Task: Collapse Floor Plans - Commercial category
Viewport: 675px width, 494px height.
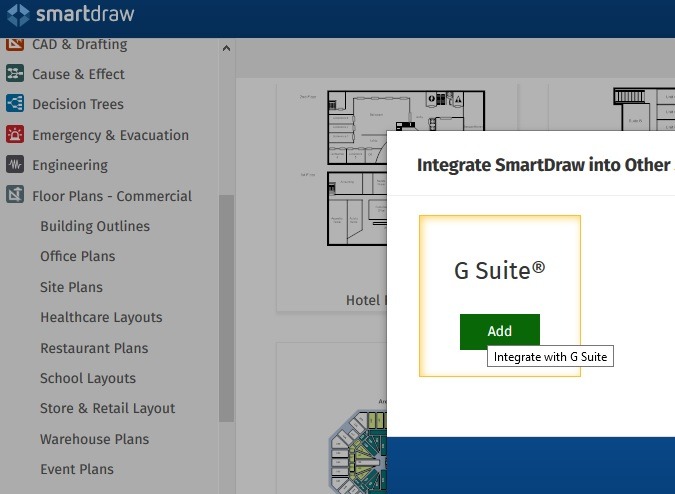Action: 112,196
